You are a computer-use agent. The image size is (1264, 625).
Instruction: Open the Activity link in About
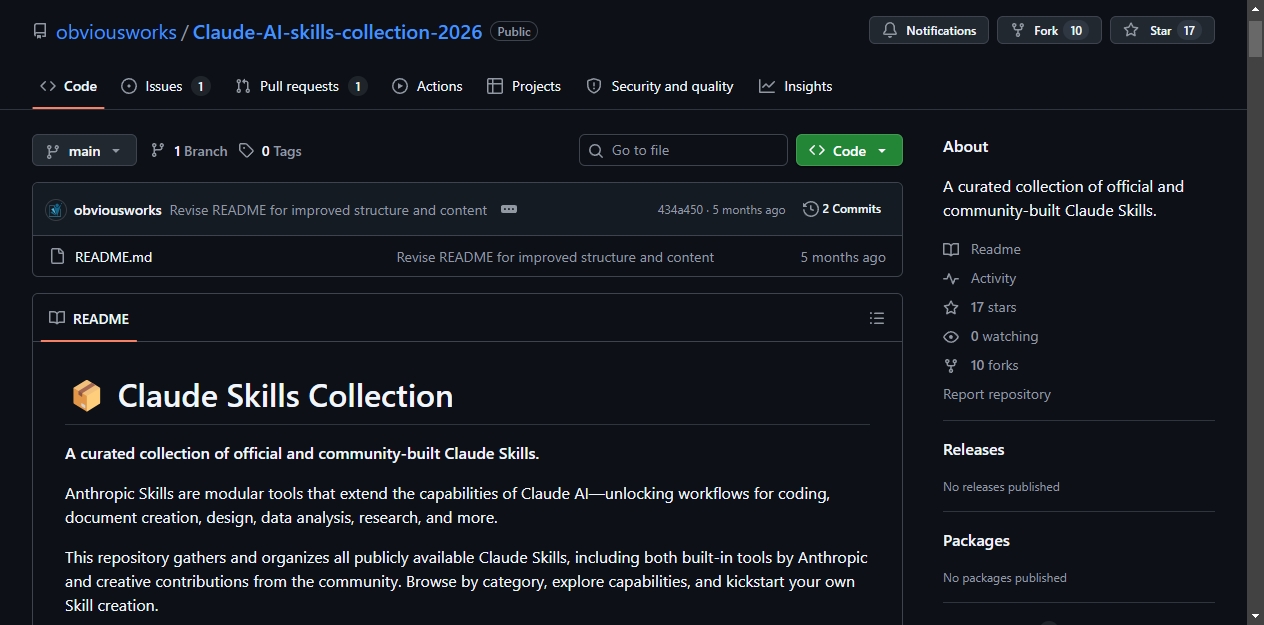(x=980, y=278)
